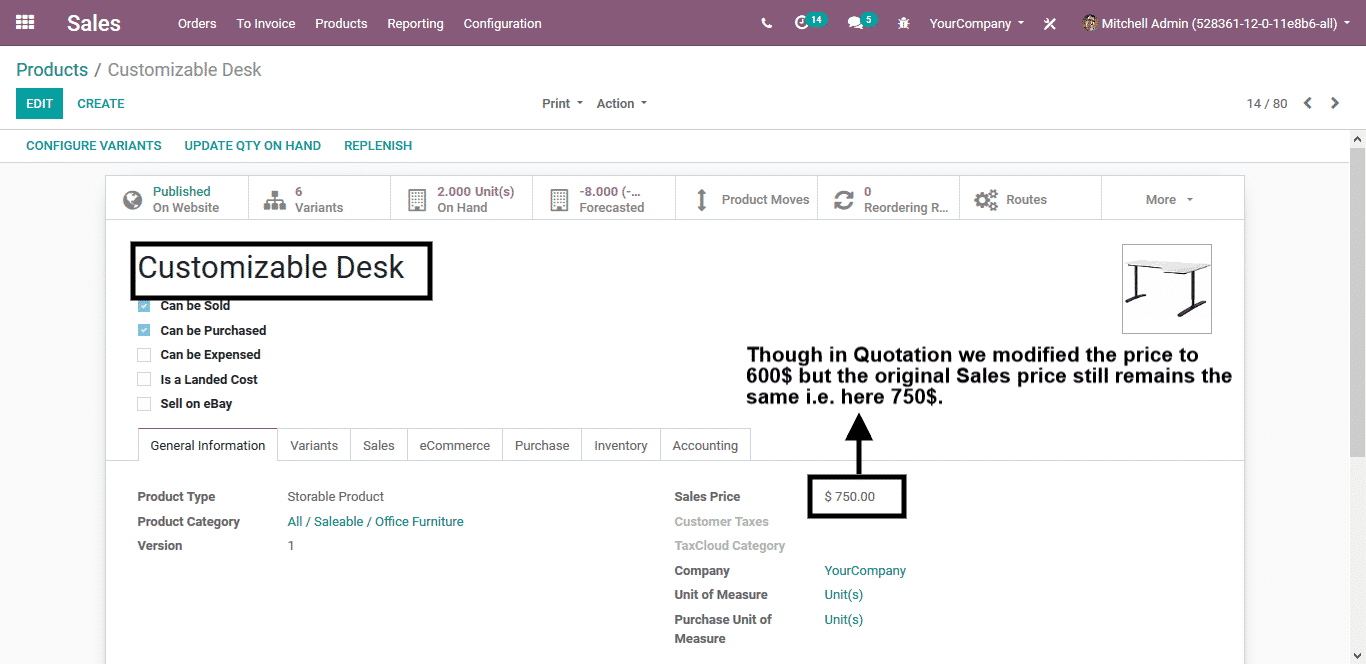The image size is (1366, 664).
Task: Switch to the Variants tab
Action: click(x=314, y=446)
